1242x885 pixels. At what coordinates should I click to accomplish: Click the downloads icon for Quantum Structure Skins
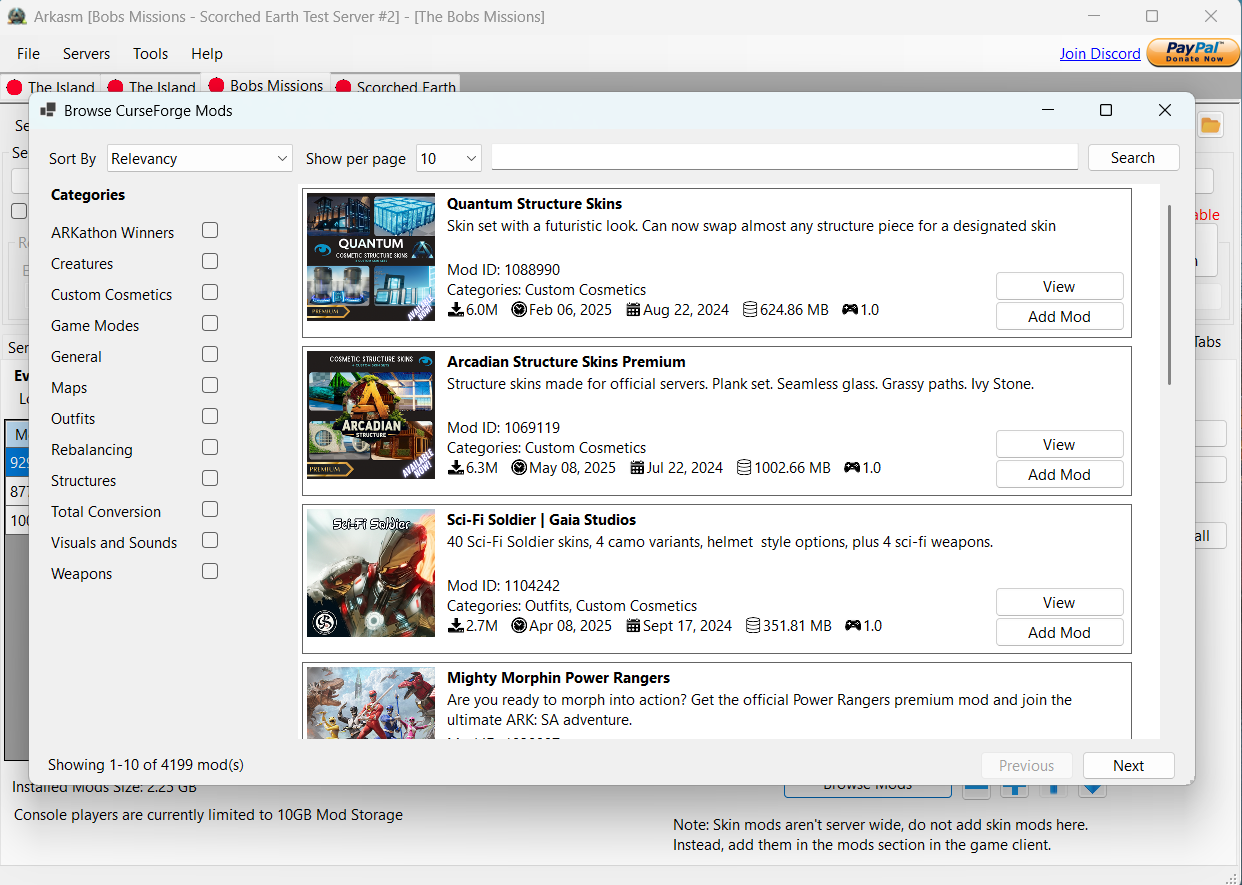(x=456, y=310)
